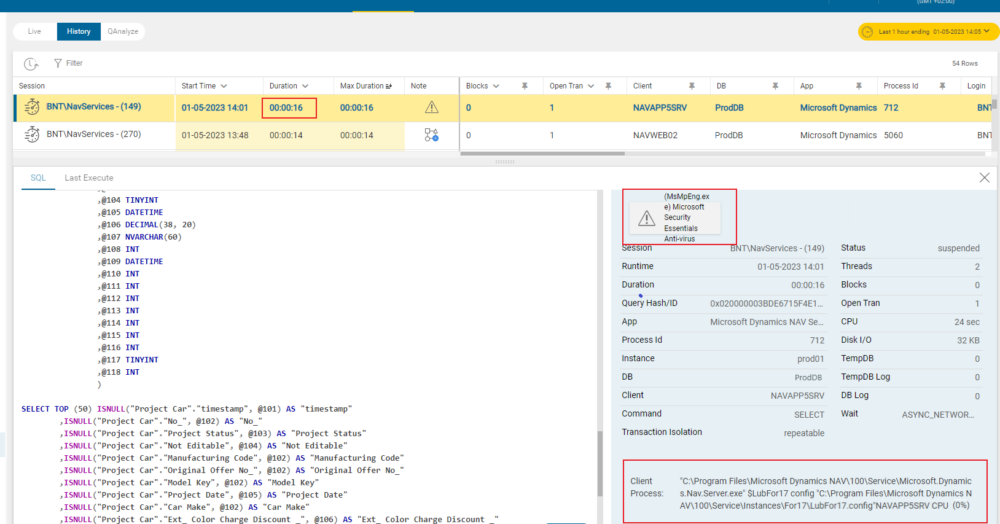The width and height of the screenshot is (1000, 524).
Task: Click the @107 NVARCHAR(60) parameter line
Action: [140, 237]
